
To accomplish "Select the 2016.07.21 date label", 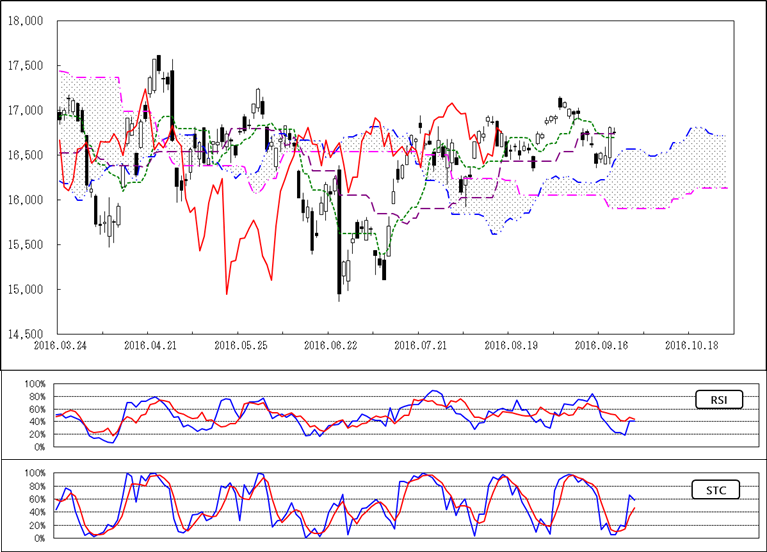I will [419, 344].
